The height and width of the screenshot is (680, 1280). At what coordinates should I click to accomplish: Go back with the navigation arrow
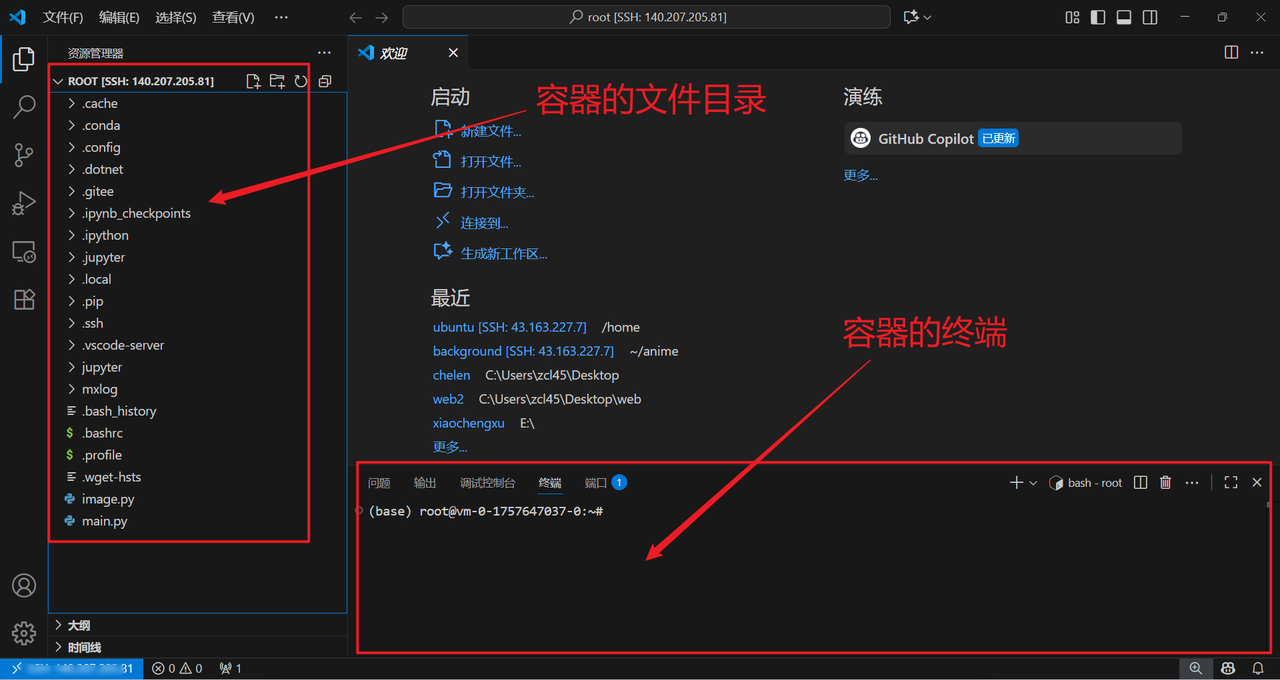(356, 17)
